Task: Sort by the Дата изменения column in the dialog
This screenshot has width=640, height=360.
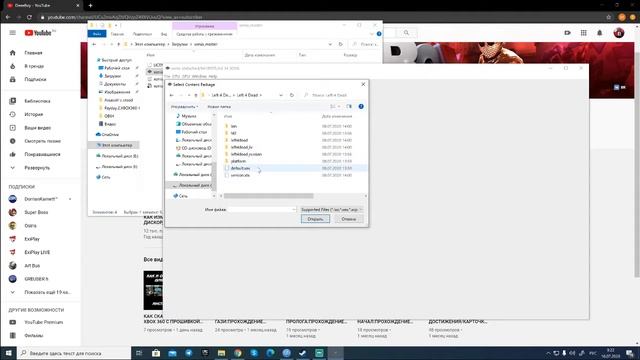Action: (x=337, y=116)
